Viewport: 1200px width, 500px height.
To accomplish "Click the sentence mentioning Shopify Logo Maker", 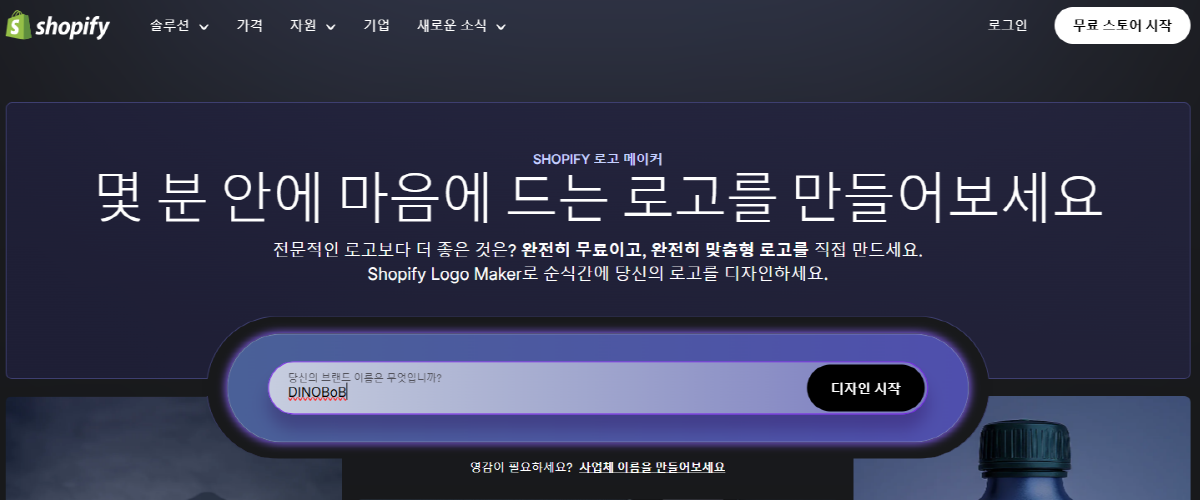I will [x=598, y=273].
